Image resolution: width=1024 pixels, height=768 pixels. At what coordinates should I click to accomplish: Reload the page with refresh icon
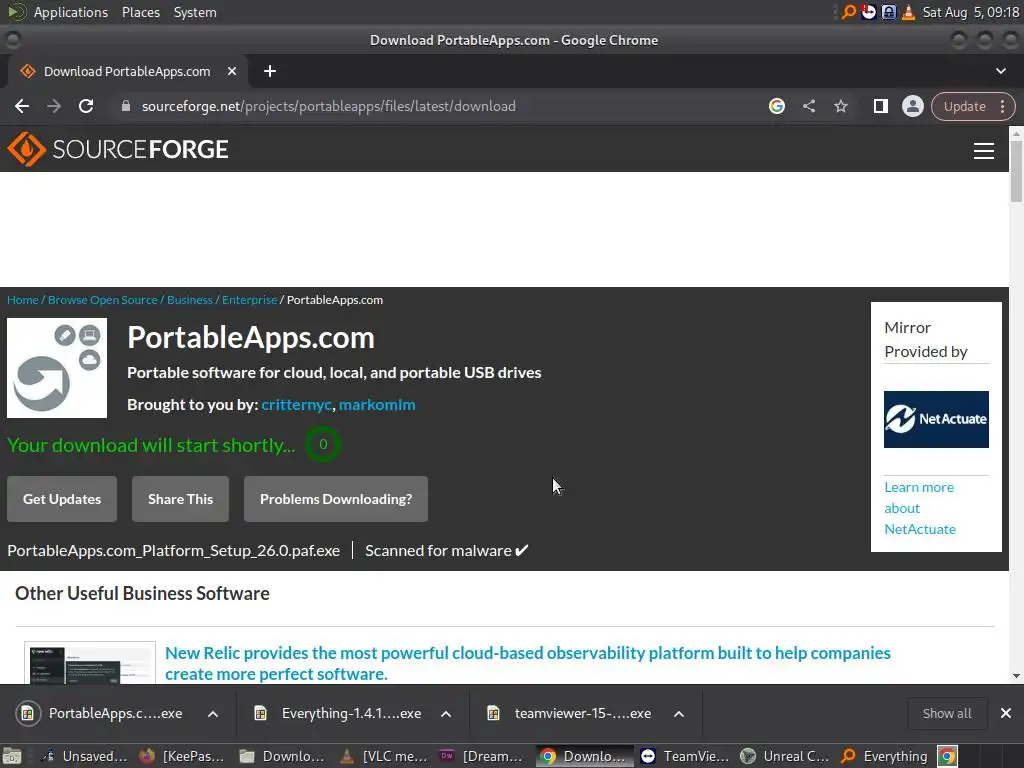click(x=86, y=106)
